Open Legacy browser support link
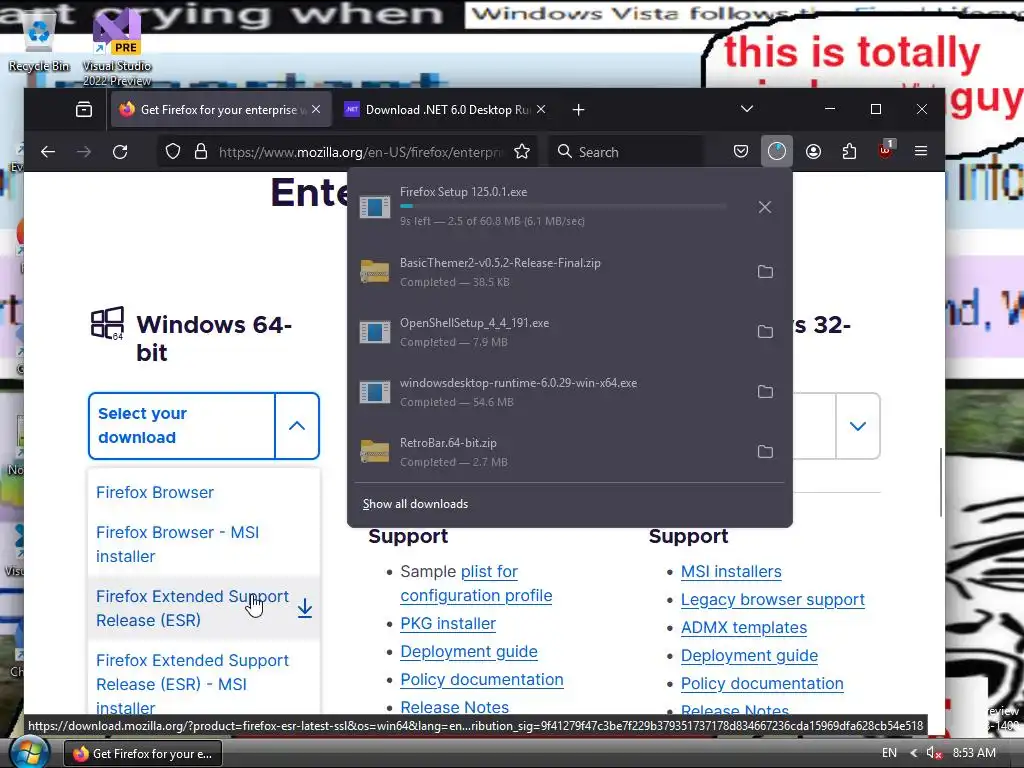The width and height of the screenshot is (1024, 768). [x=773, y=600]
